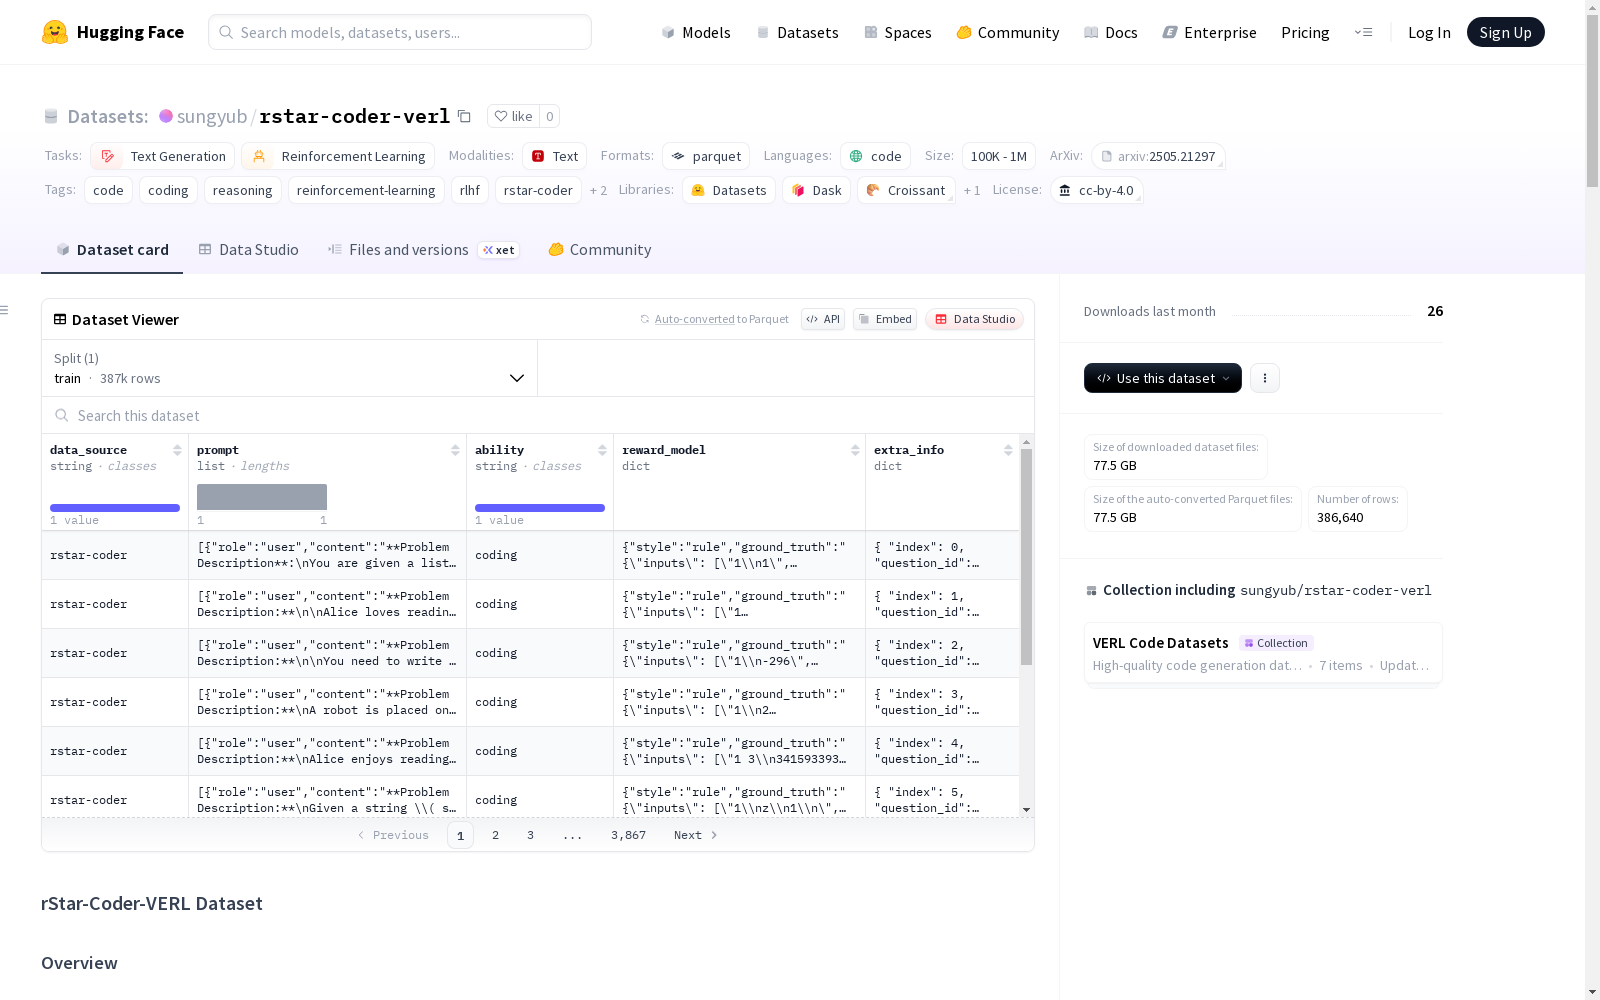Click the Hugging Face logo icon
The image size is (1600, 1000).
(x=55, y=32)
